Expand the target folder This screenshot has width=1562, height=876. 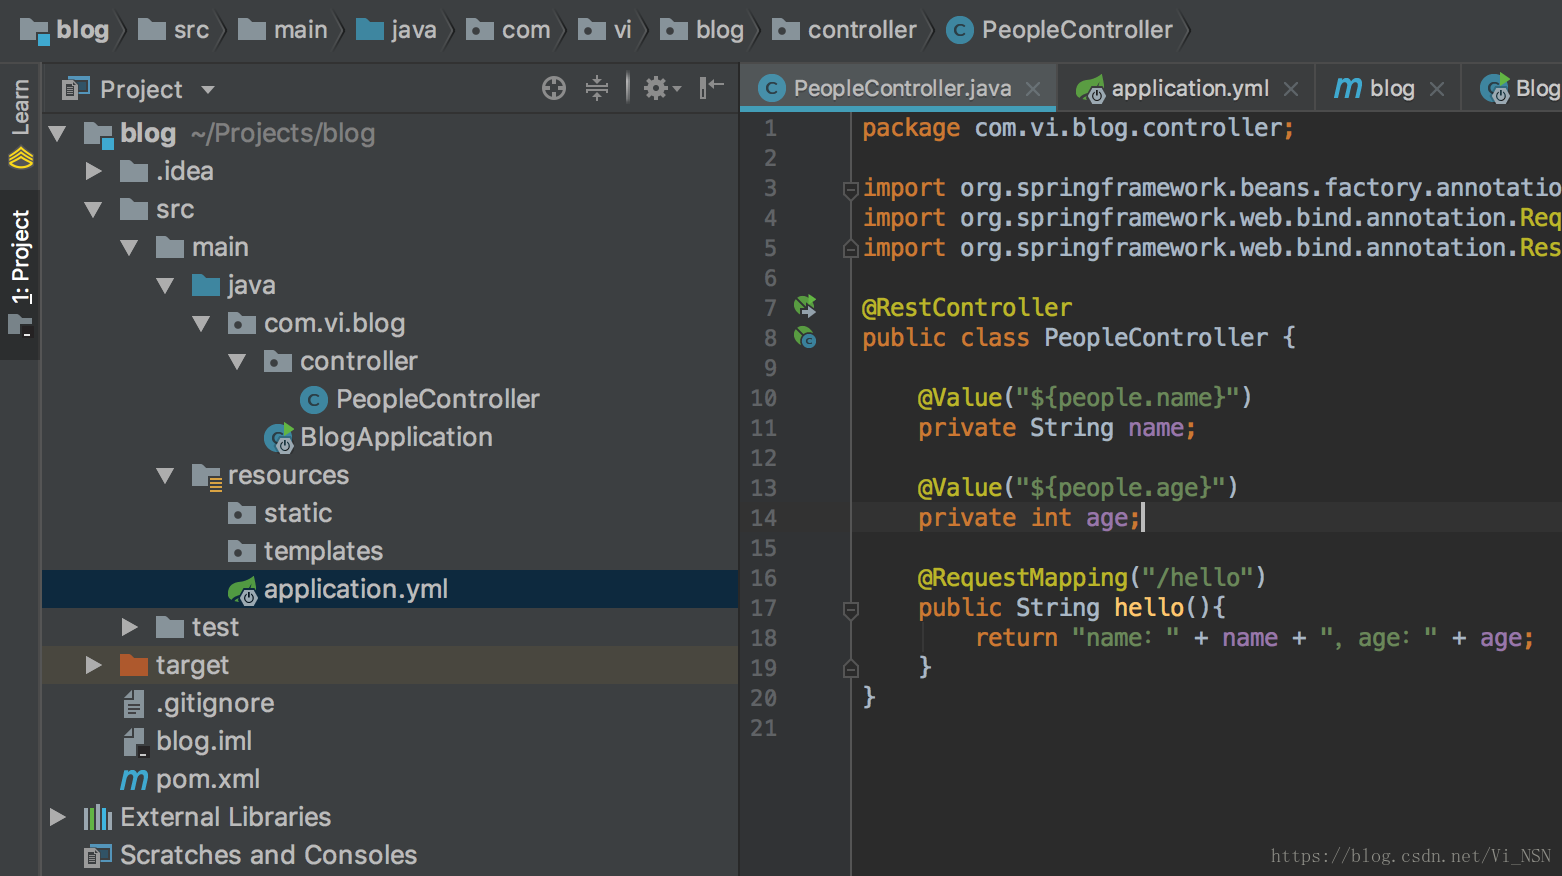point(93,665)
